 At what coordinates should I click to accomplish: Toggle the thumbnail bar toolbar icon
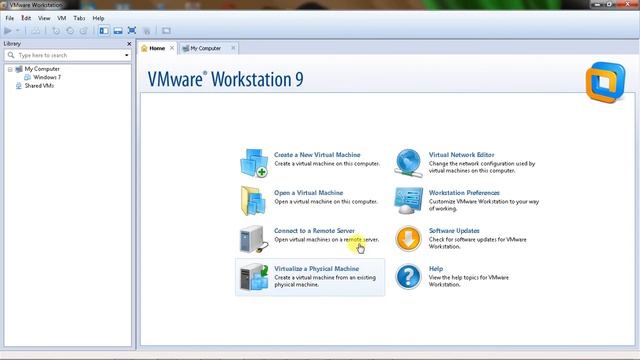pos(118,31)
